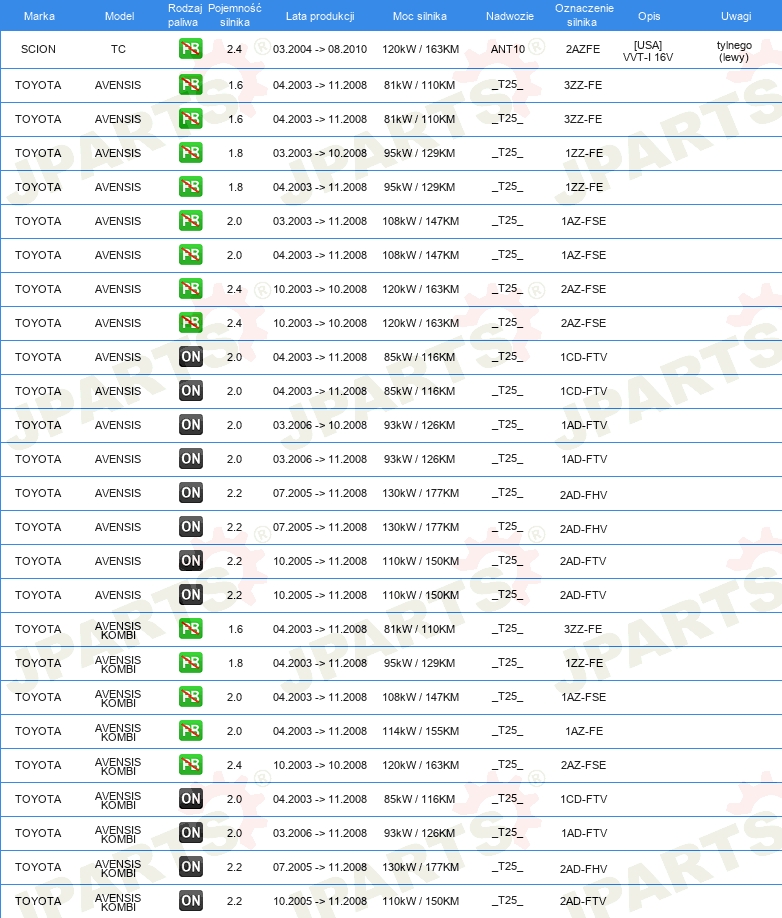The height and width of the screenshot is (918, 782).
Task: Click the 2.4 engine capacity in the SCION row
Action: pos(234,49)
